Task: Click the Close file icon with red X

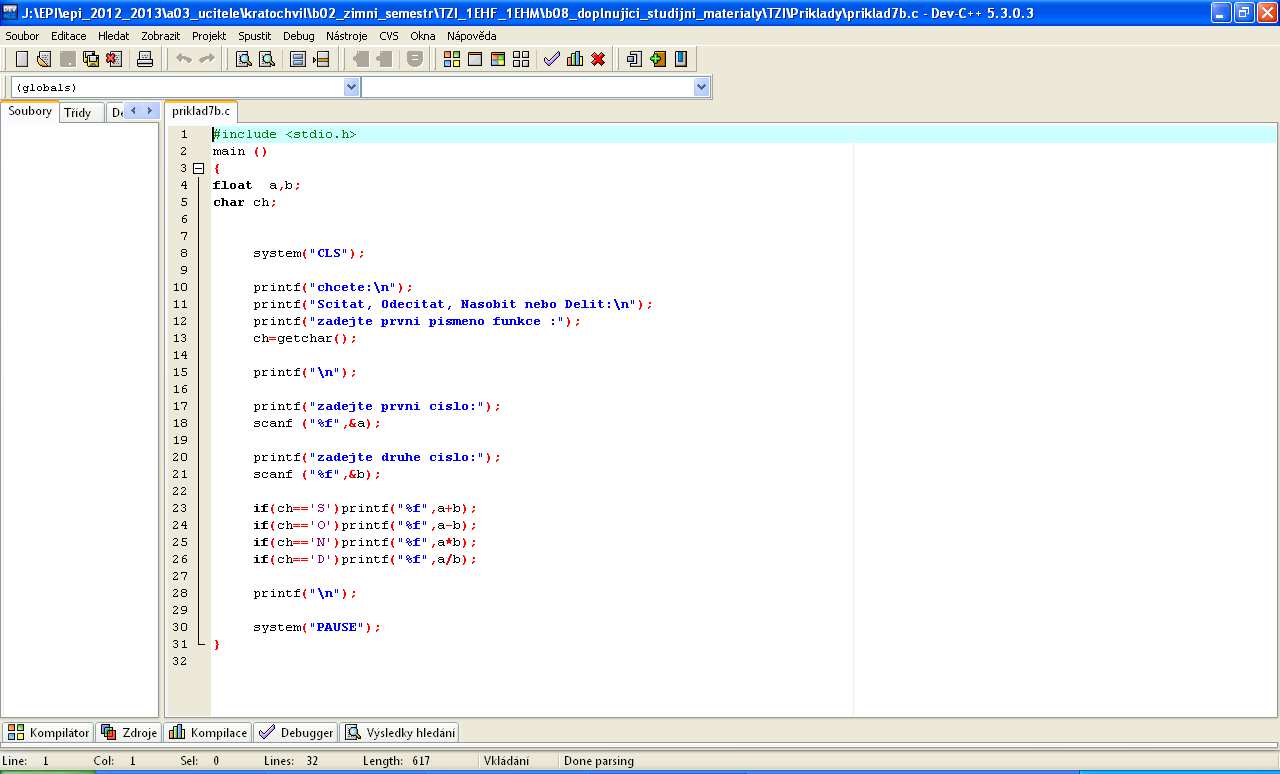Action: [x=114, y=59]
